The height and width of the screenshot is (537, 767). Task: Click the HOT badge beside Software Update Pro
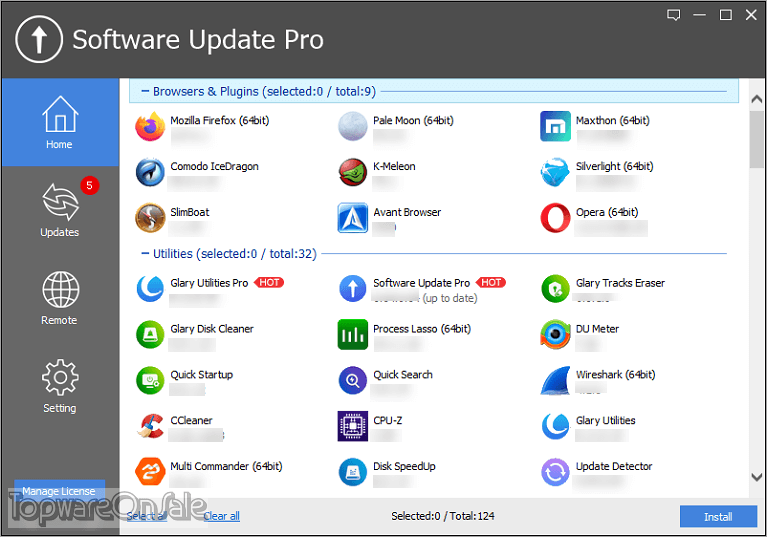pos(491,283)
